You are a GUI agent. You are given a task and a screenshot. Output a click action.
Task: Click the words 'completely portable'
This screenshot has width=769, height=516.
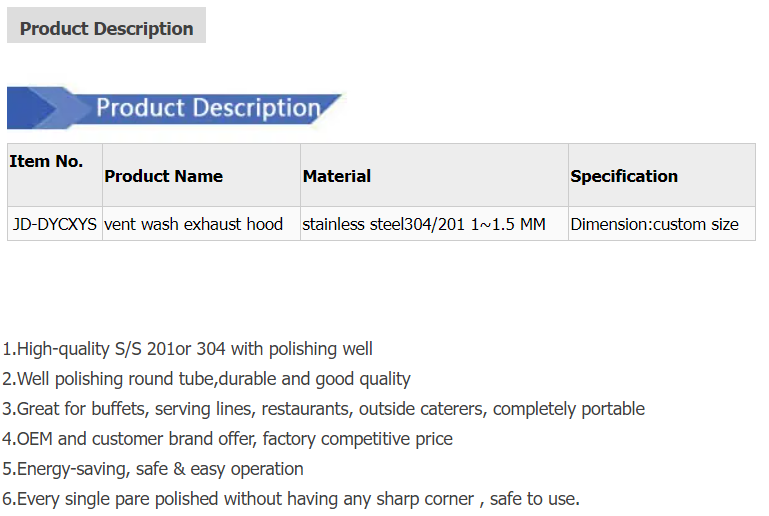[569, 409]
